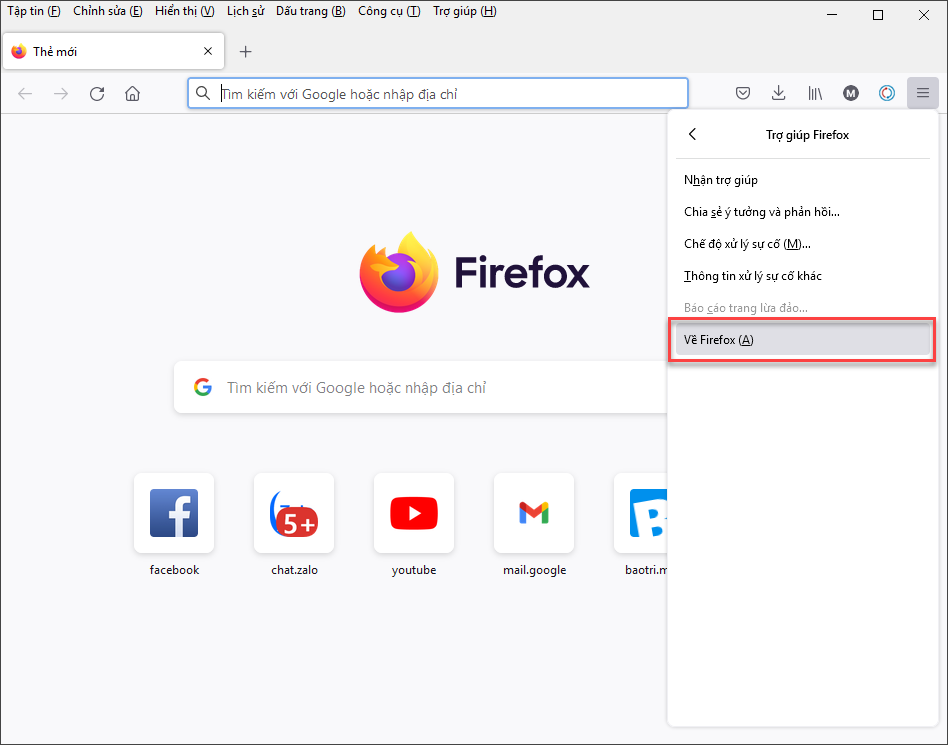
Task: Go to the home page icon
Action: coord(132,94)
